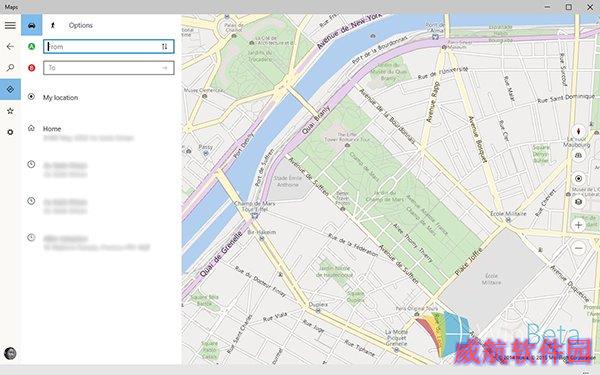Open the settings gear in the sidebar
This screenshot has height=375, width=600.
coord(10,132)
